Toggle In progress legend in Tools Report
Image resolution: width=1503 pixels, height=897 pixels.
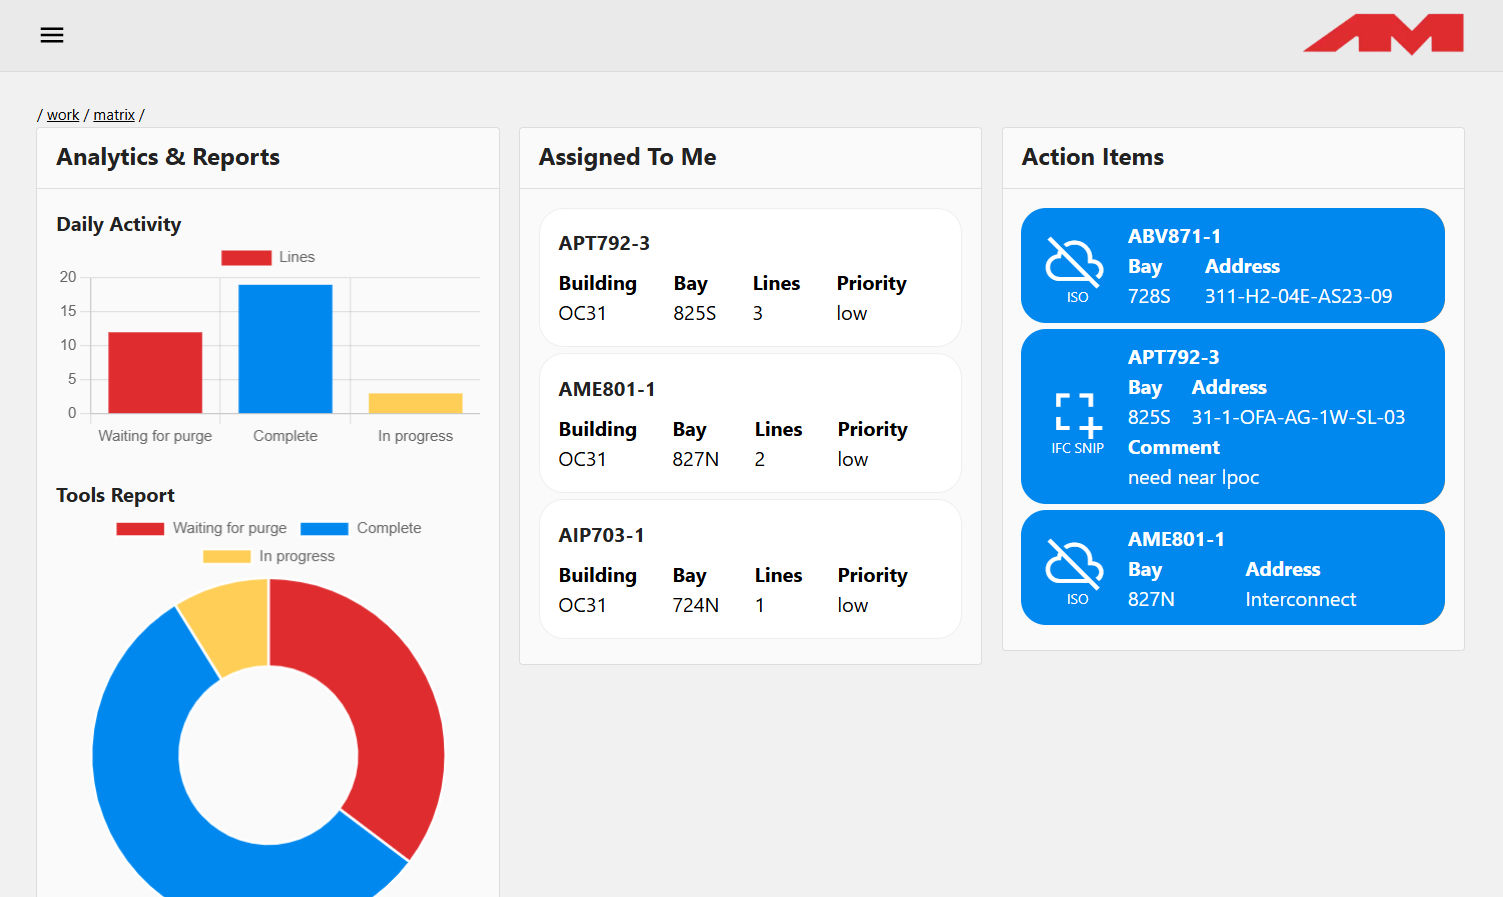click(x=269, y=556)
